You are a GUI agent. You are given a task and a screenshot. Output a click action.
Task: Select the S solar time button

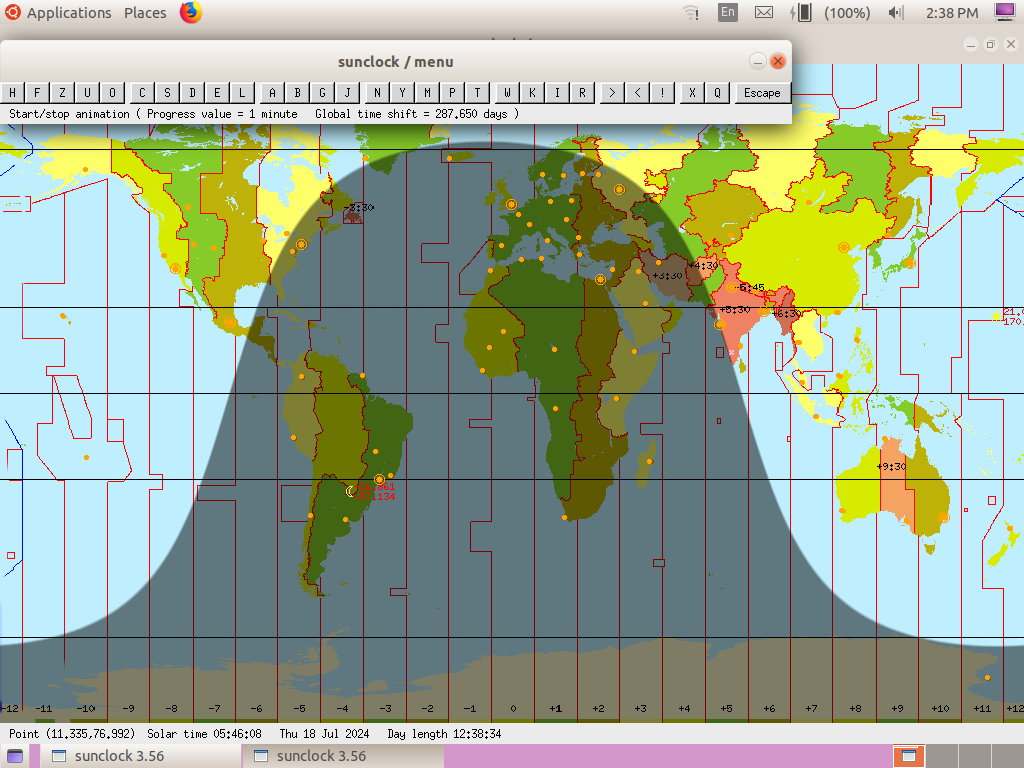167,93
